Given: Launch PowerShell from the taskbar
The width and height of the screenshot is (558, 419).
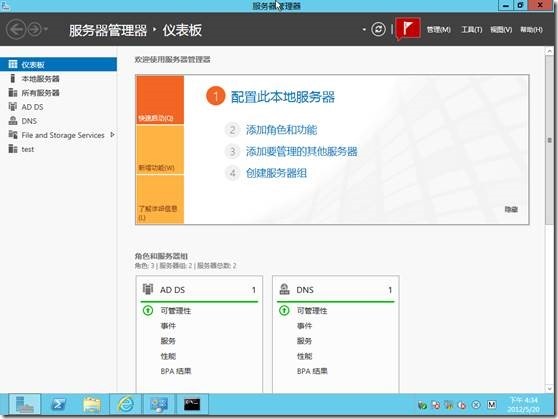Looking at the screenshot, I should click(x=58, y=404).
